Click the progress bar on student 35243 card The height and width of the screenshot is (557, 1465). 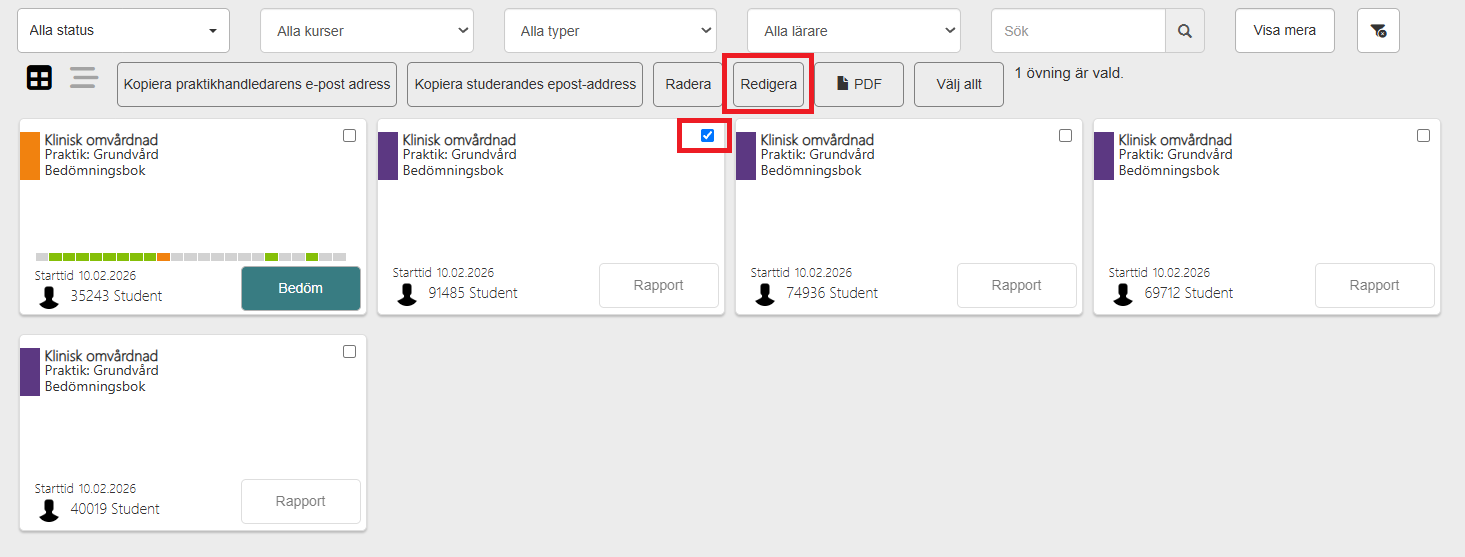coord(191,257)
